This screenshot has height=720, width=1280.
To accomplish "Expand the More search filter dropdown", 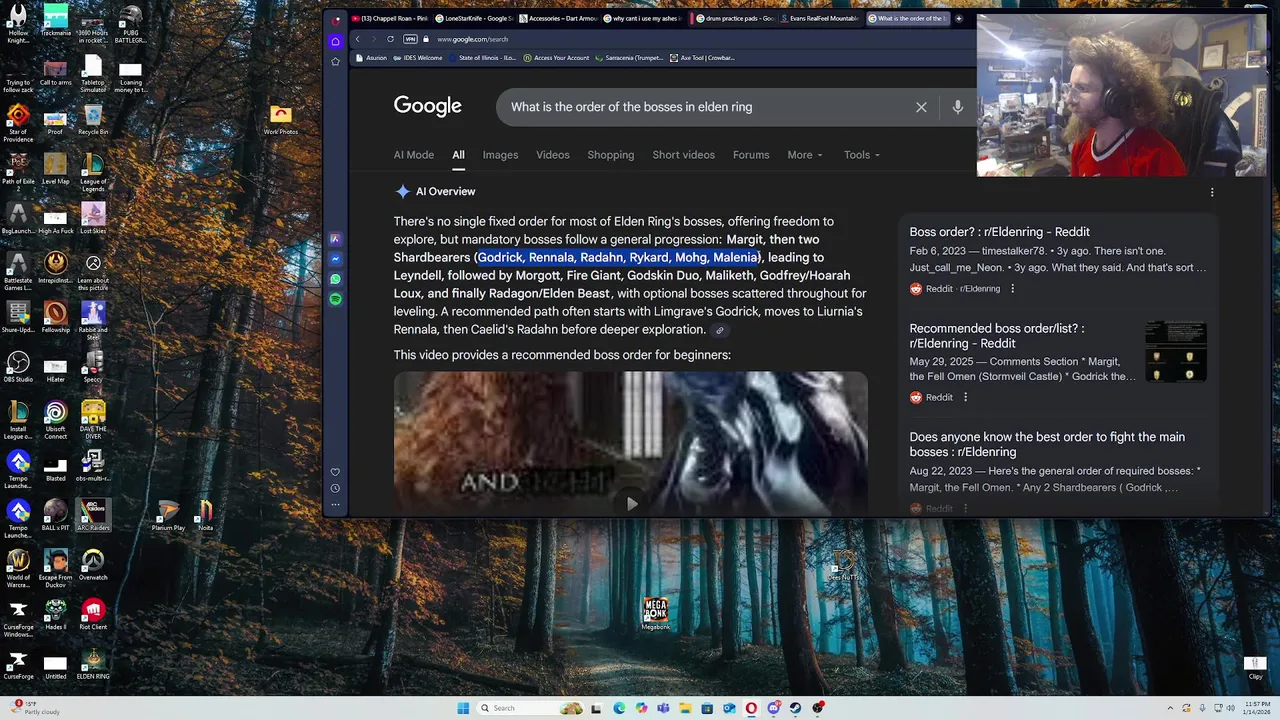I will (x=805, y=155).
